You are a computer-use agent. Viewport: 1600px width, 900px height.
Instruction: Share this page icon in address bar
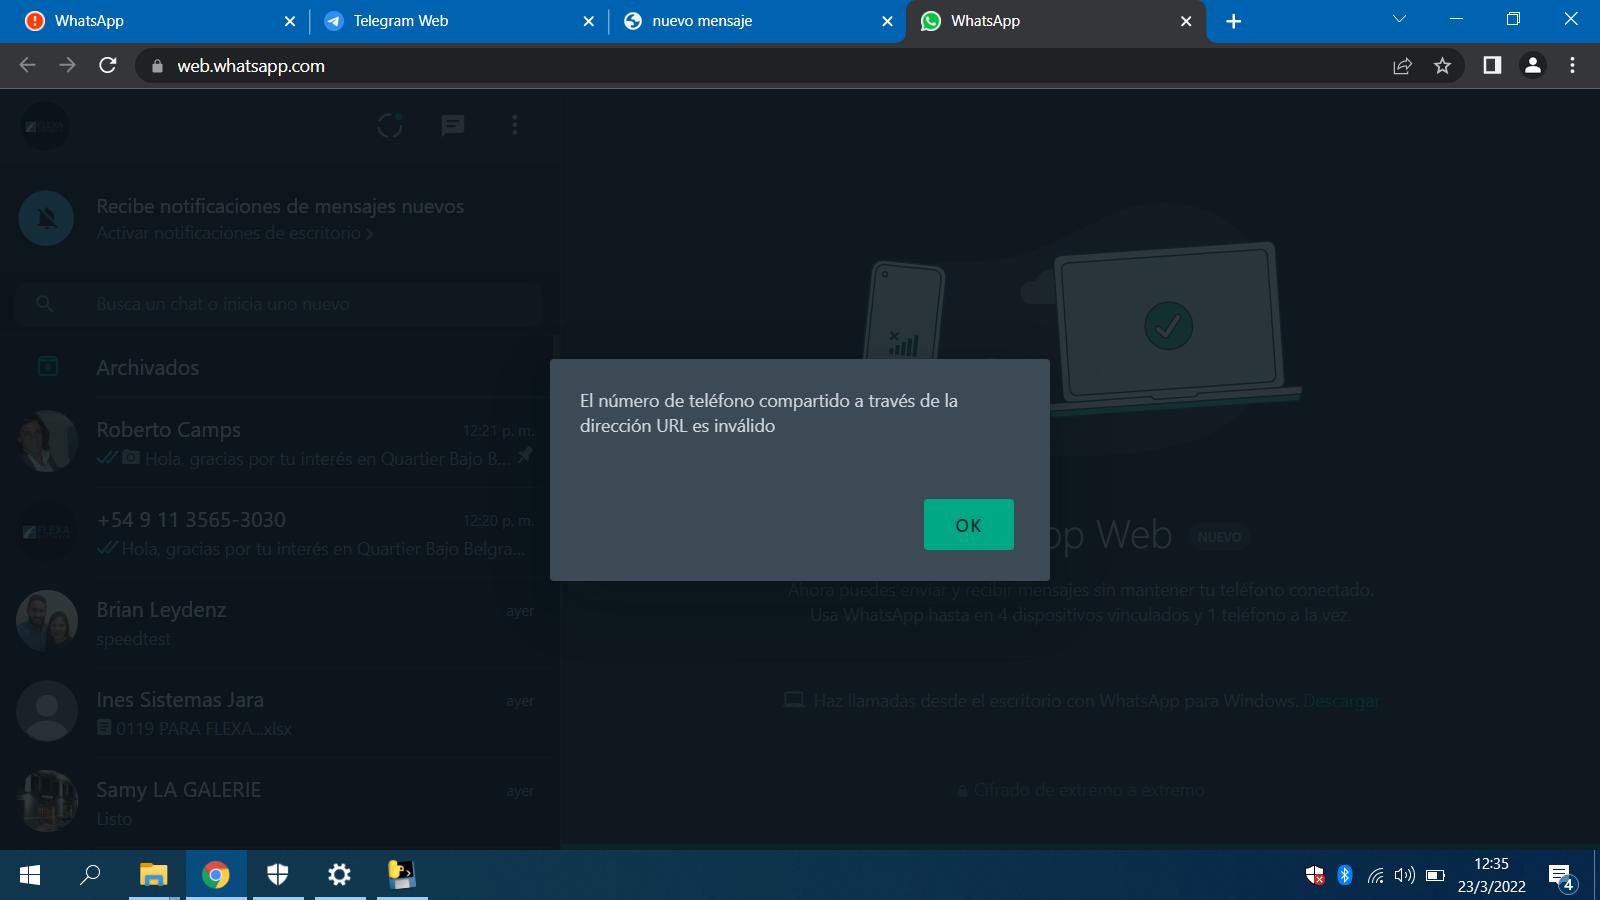1402,66
